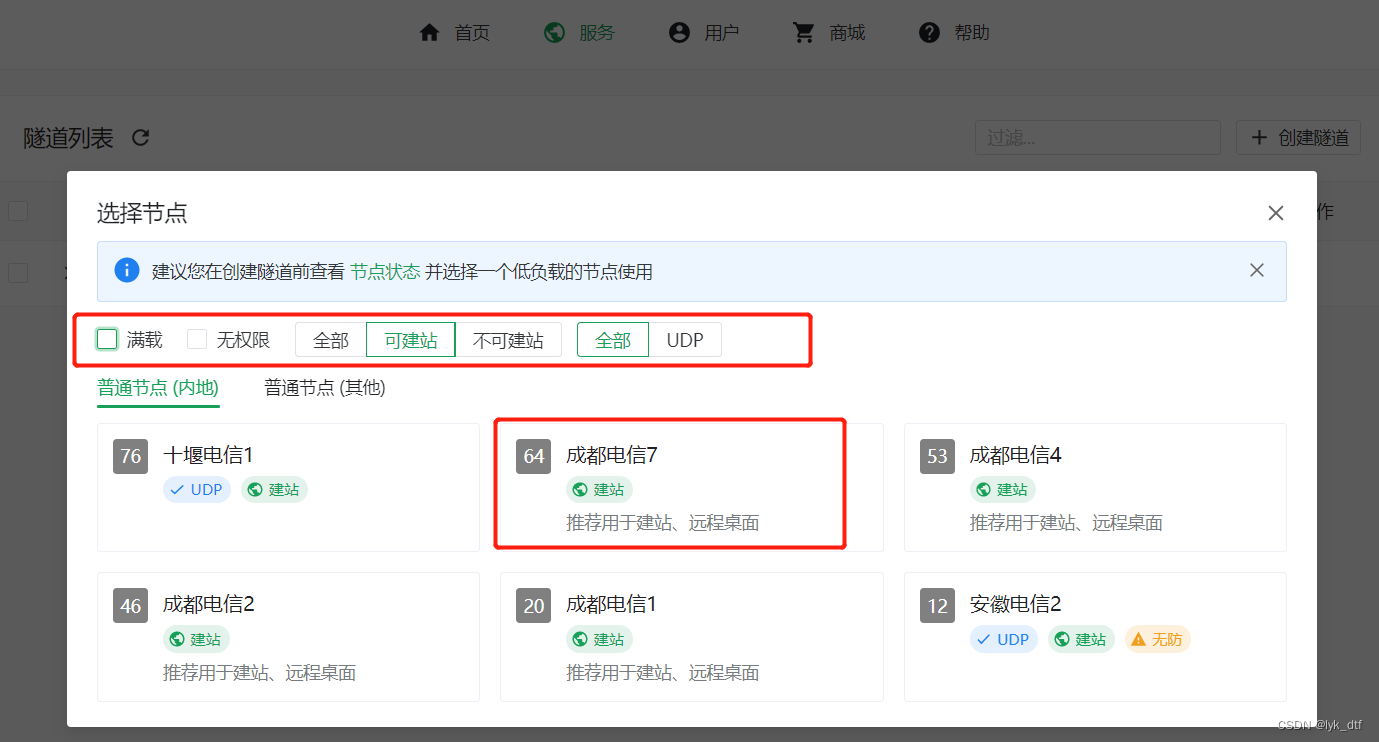
Task: Click the load badge 12 on 安徽电信2
Action: point(937,606)
